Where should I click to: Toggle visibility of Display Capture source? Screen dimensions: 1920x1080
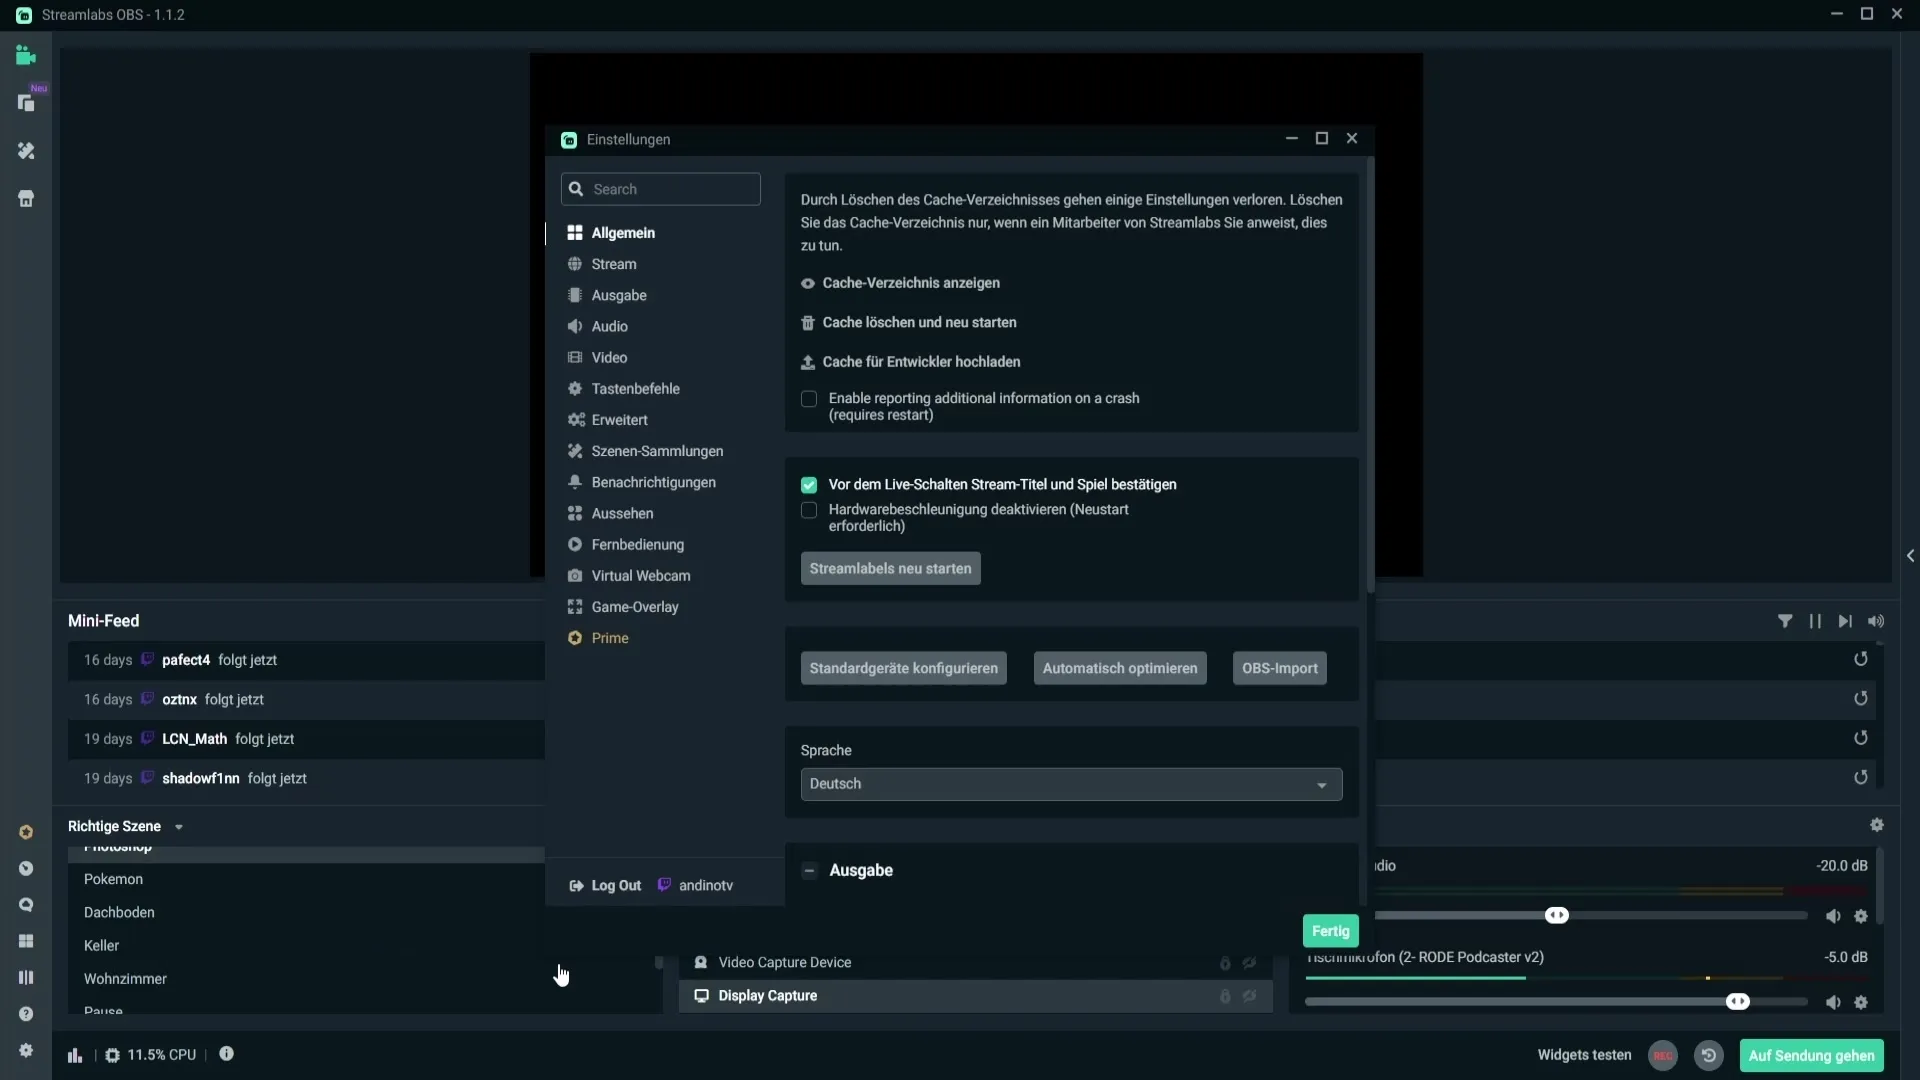coord(1250,996)
